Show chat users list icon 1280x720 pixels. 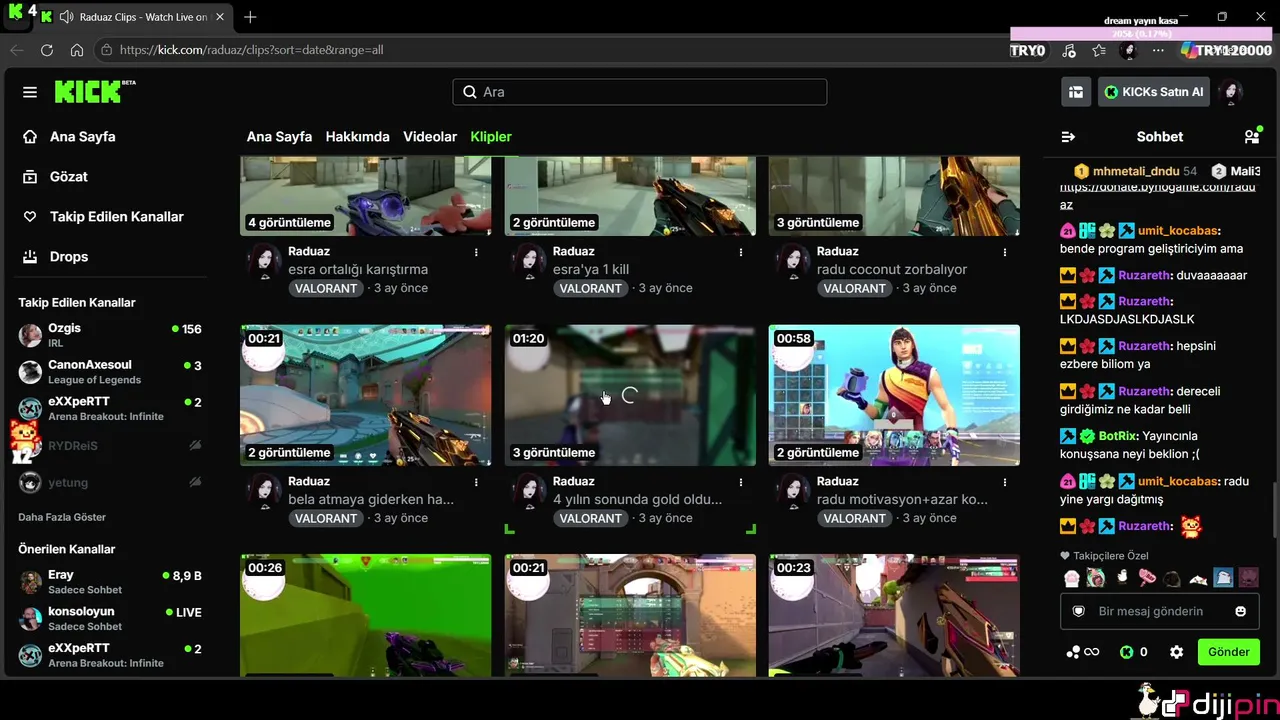[x=1251, y=136]
